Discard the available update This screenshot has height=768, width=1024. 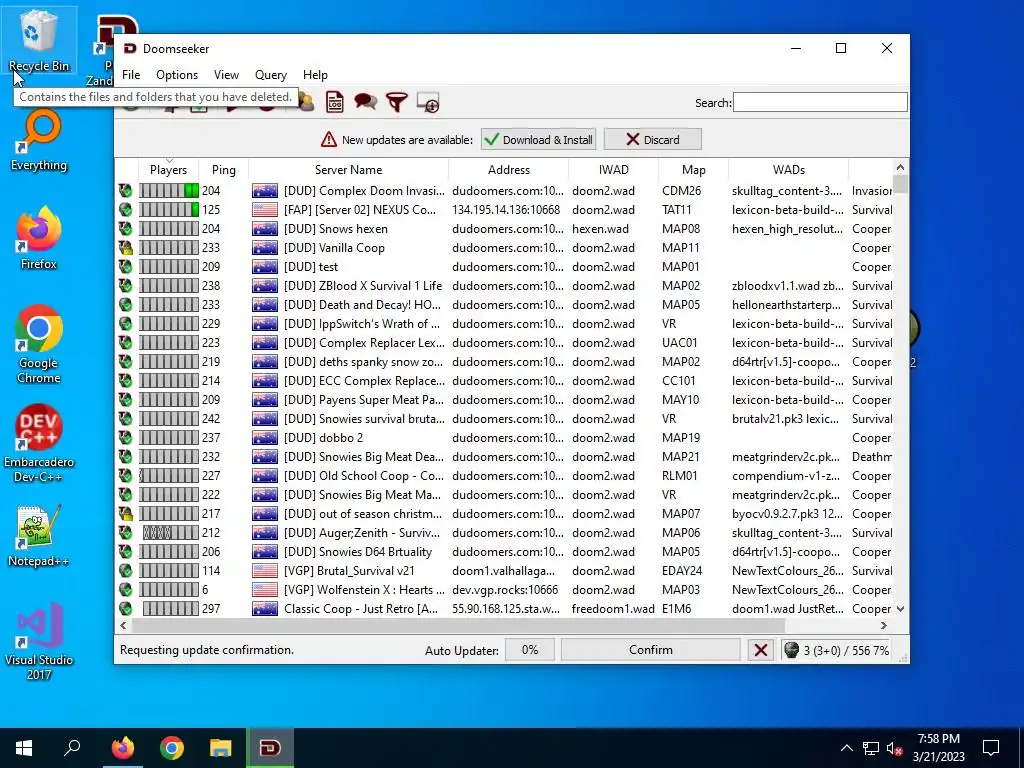(x=652, y=140)
